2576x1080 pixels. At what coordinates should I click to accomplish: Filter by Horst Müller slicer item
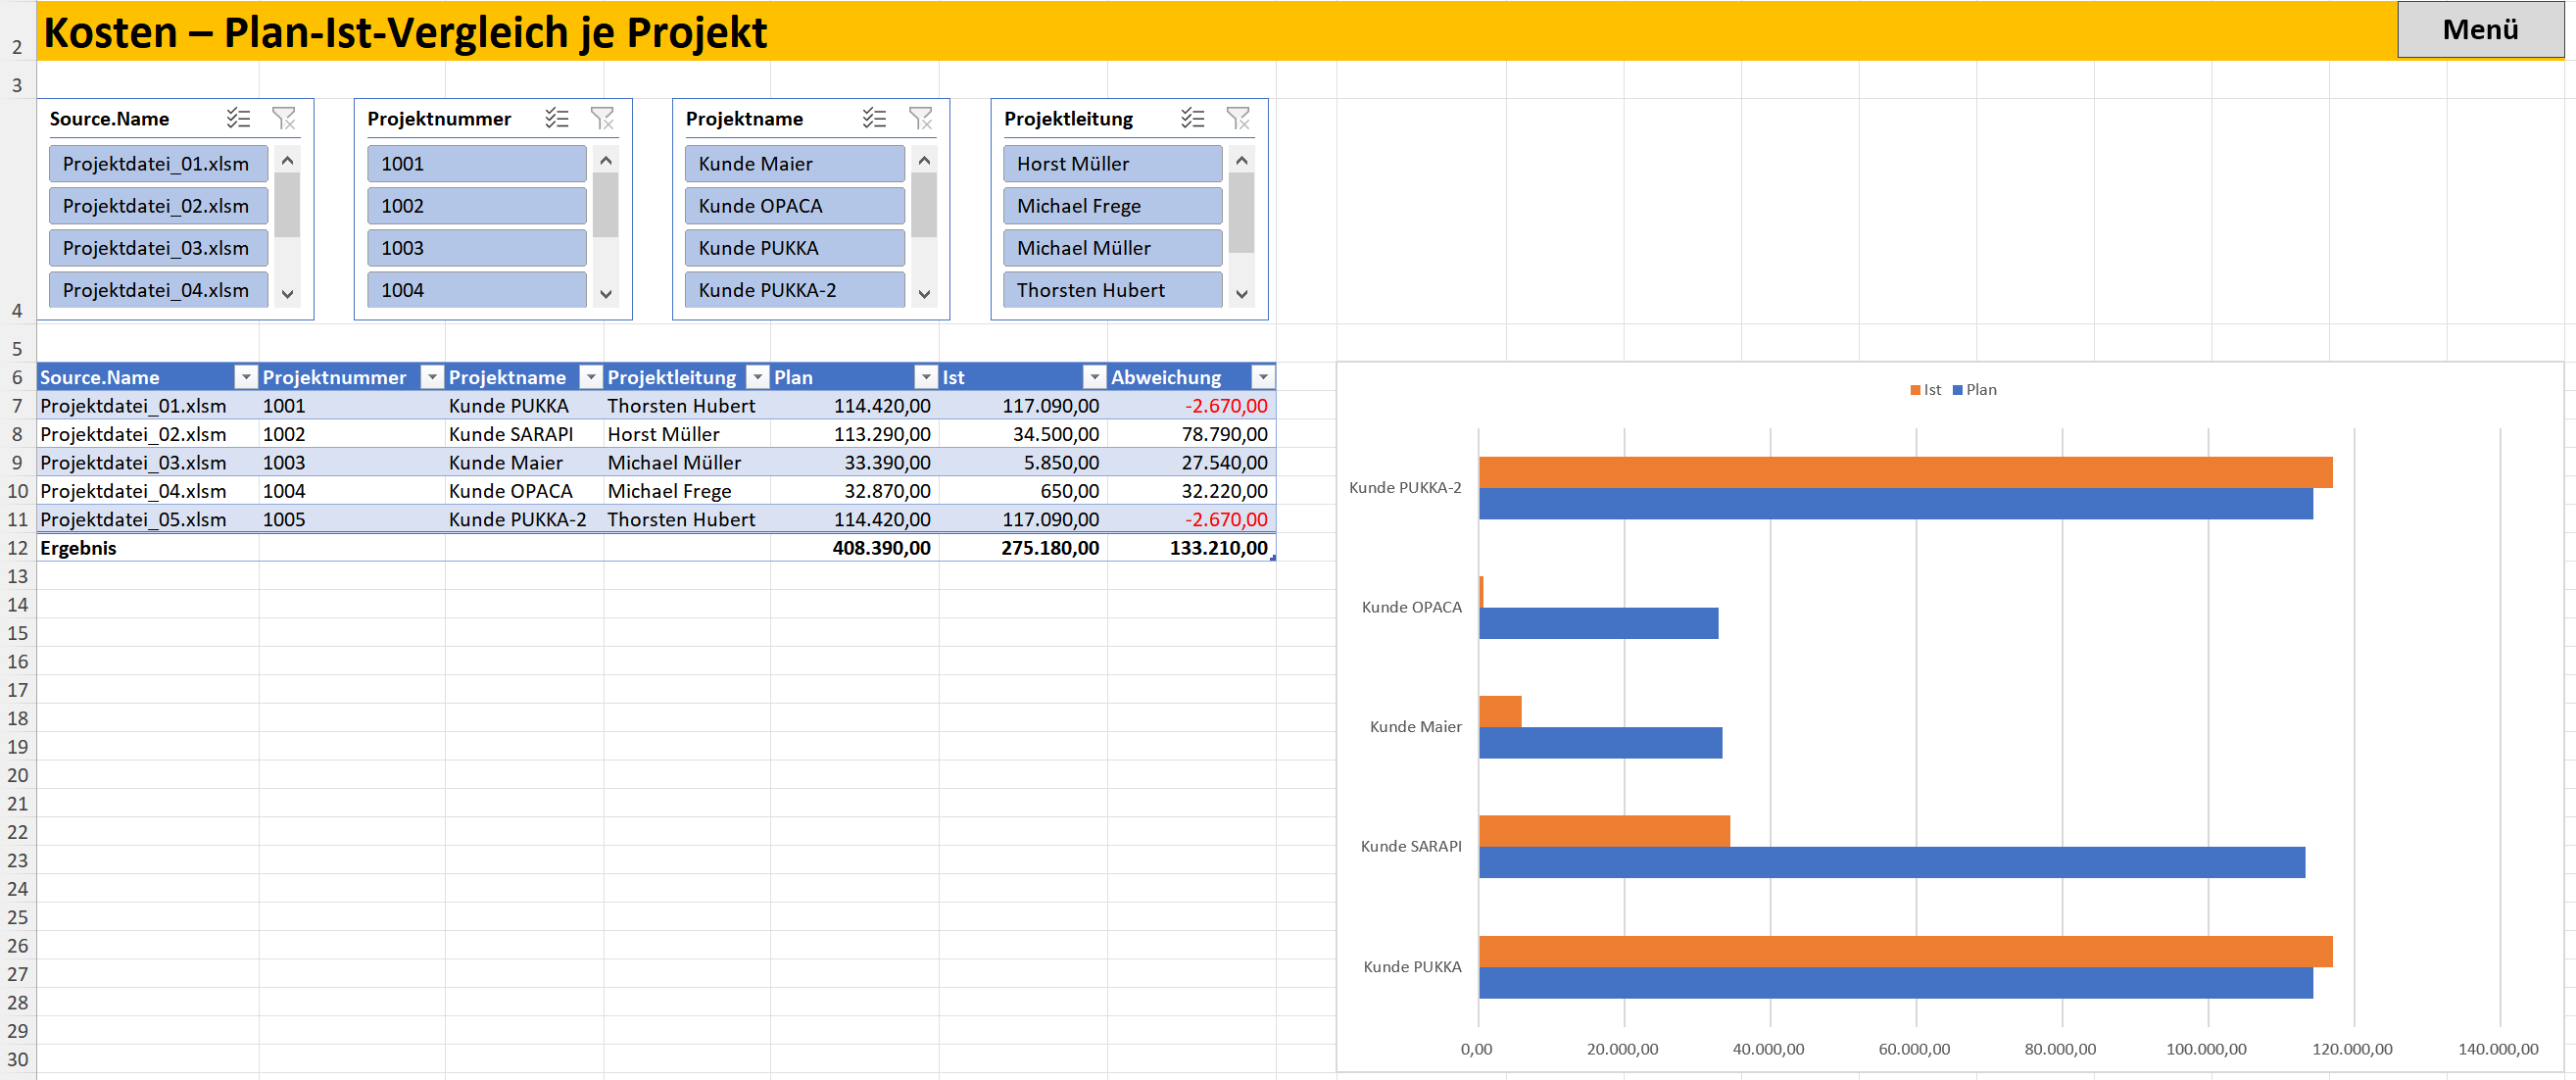click(1112, 163)
